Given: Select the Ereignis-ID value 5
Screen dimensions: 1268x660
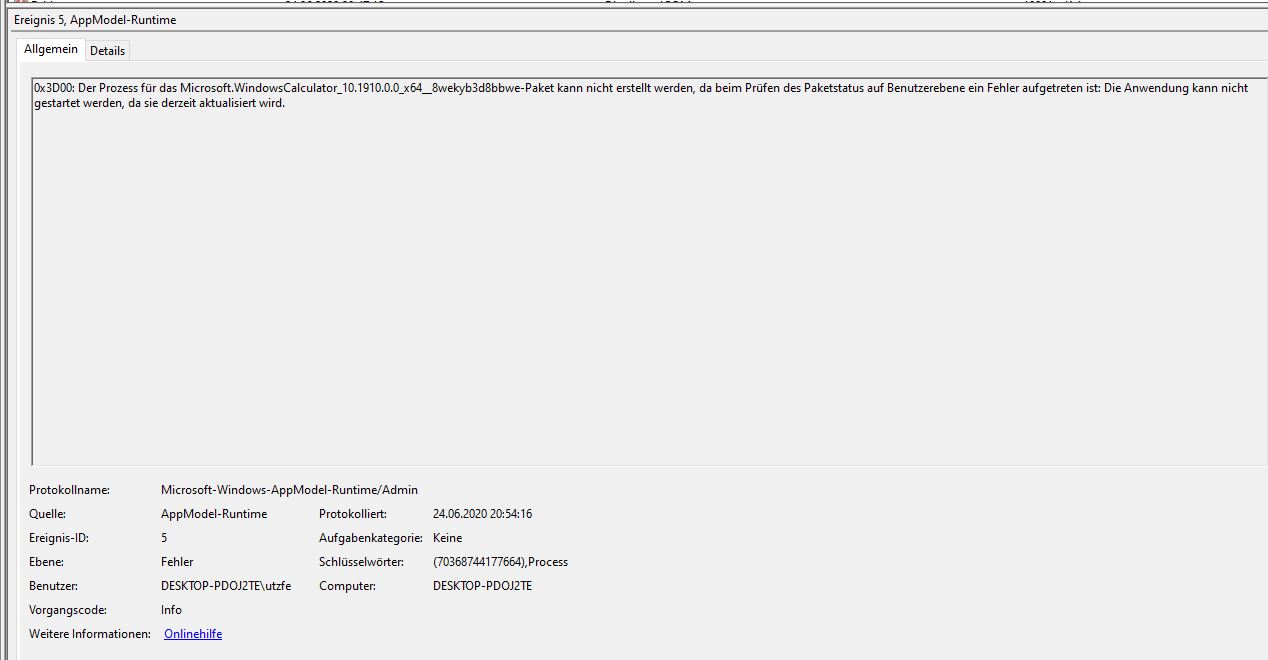Looking at the screenshot, I should click(x=164, y=538).
